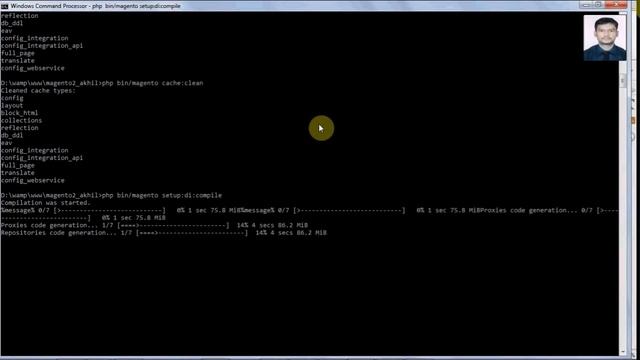
Task: Click the 'Cleaned cache types:' output line
Action: tap(38, 91)
